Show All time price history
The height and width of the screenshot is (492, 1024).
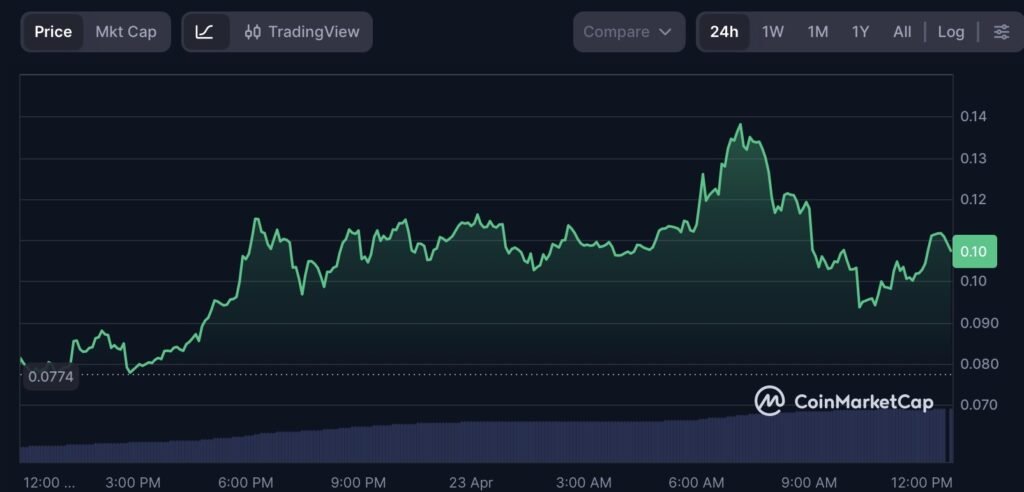(902, 32)
